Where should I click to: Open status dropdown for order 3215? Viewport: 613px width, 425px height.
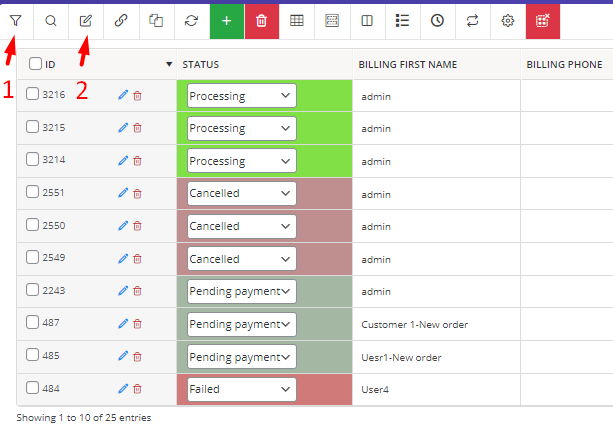click(x=241, y=129)
